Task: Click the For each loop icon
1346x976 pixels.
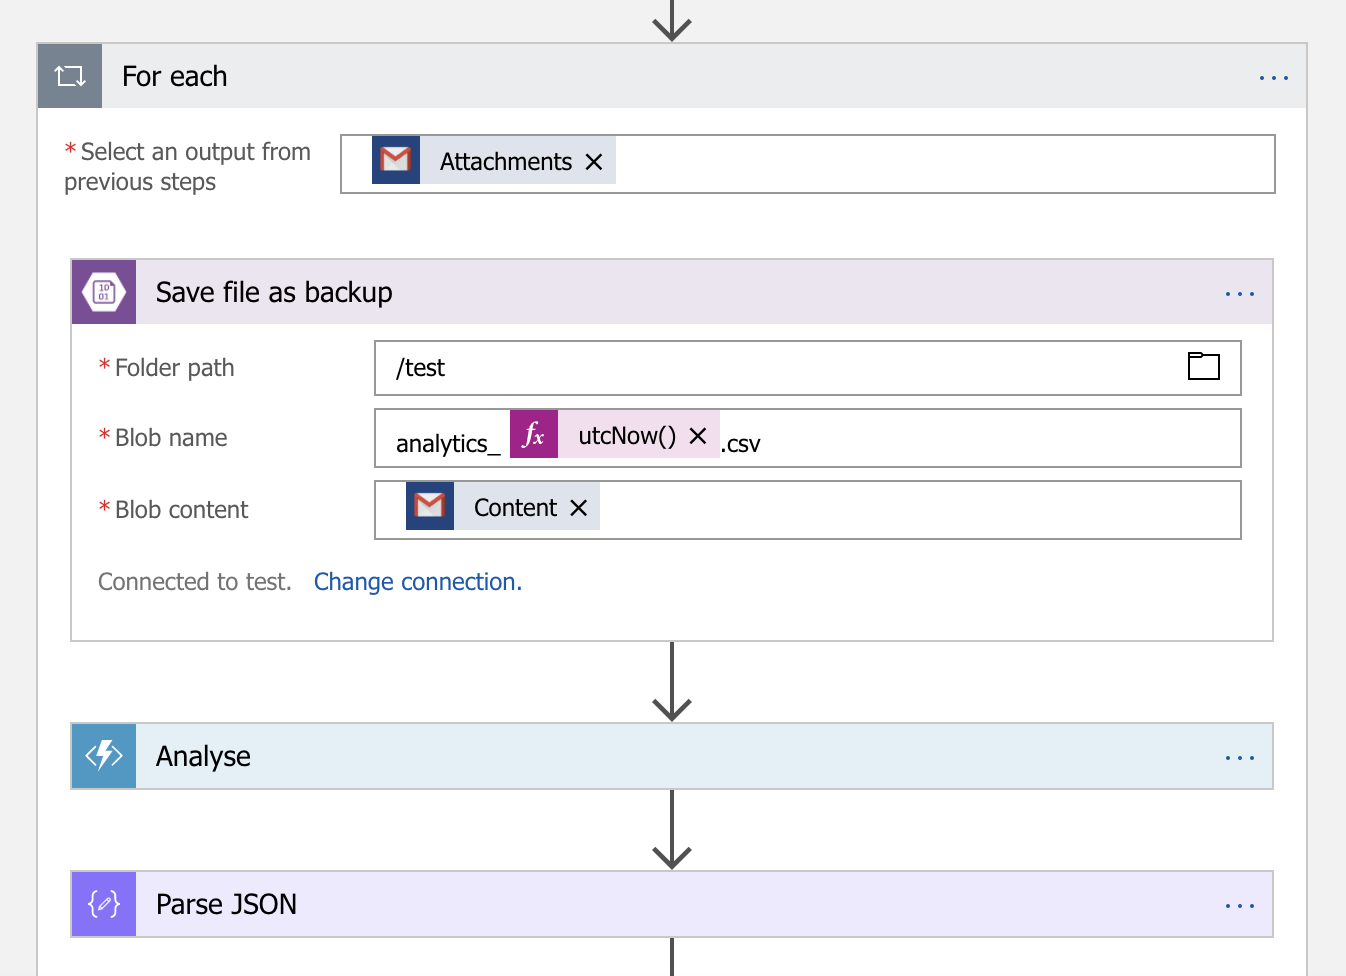Action: [x=70, y=76]
